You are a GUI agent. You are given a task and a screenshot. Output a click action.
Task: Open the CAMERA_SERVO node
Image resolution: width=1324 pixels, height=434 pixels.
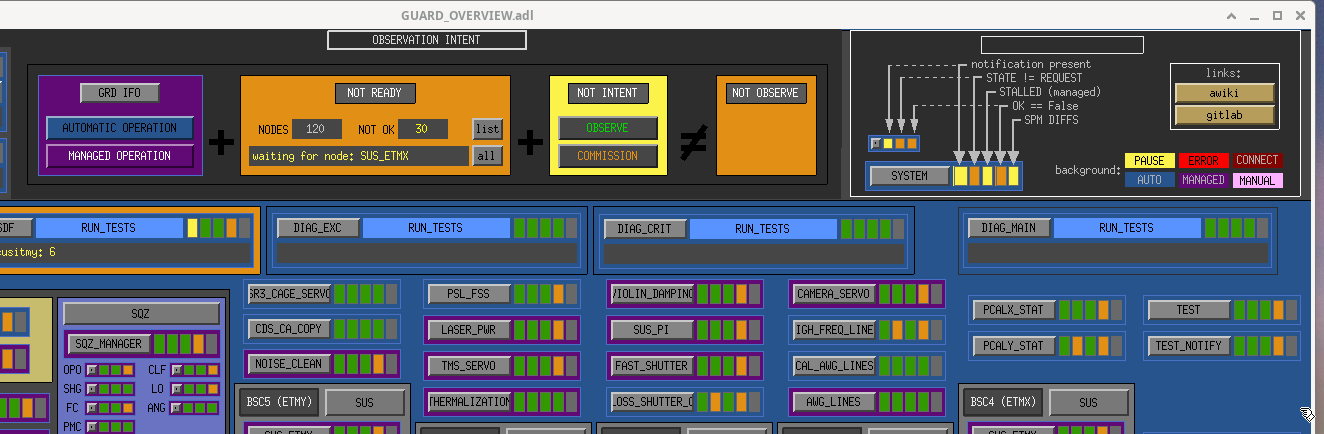(x=834, y=294)
